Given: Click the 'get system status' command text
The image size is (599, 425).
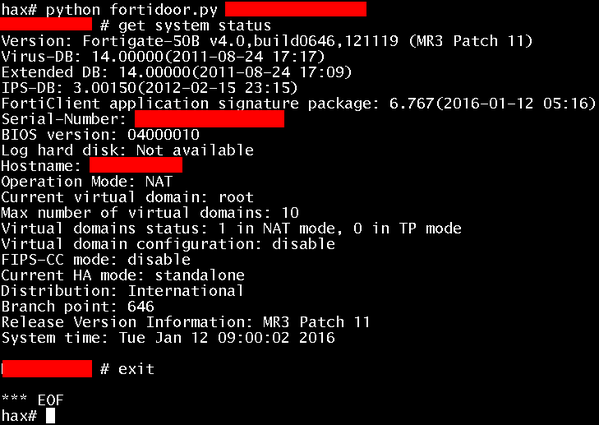Looking at the screenshot, I should point(194,26).
